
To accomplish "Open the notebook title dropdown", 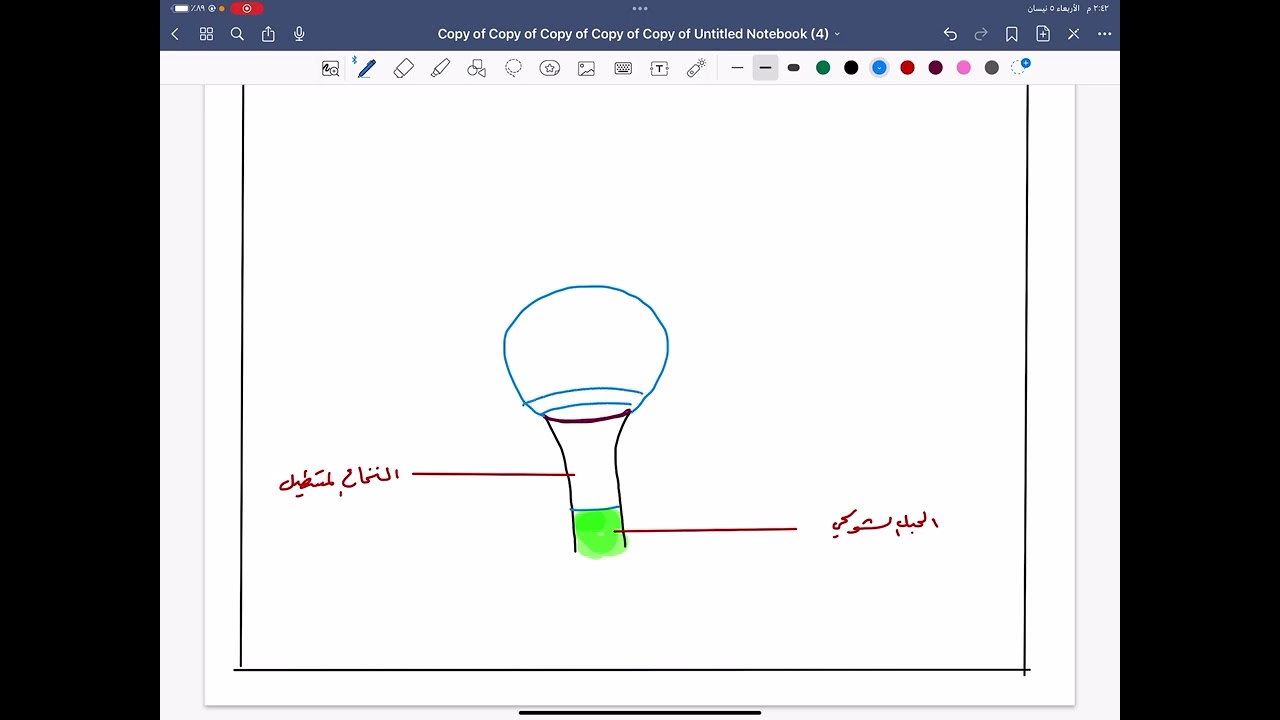I will [x=639, y=34].
